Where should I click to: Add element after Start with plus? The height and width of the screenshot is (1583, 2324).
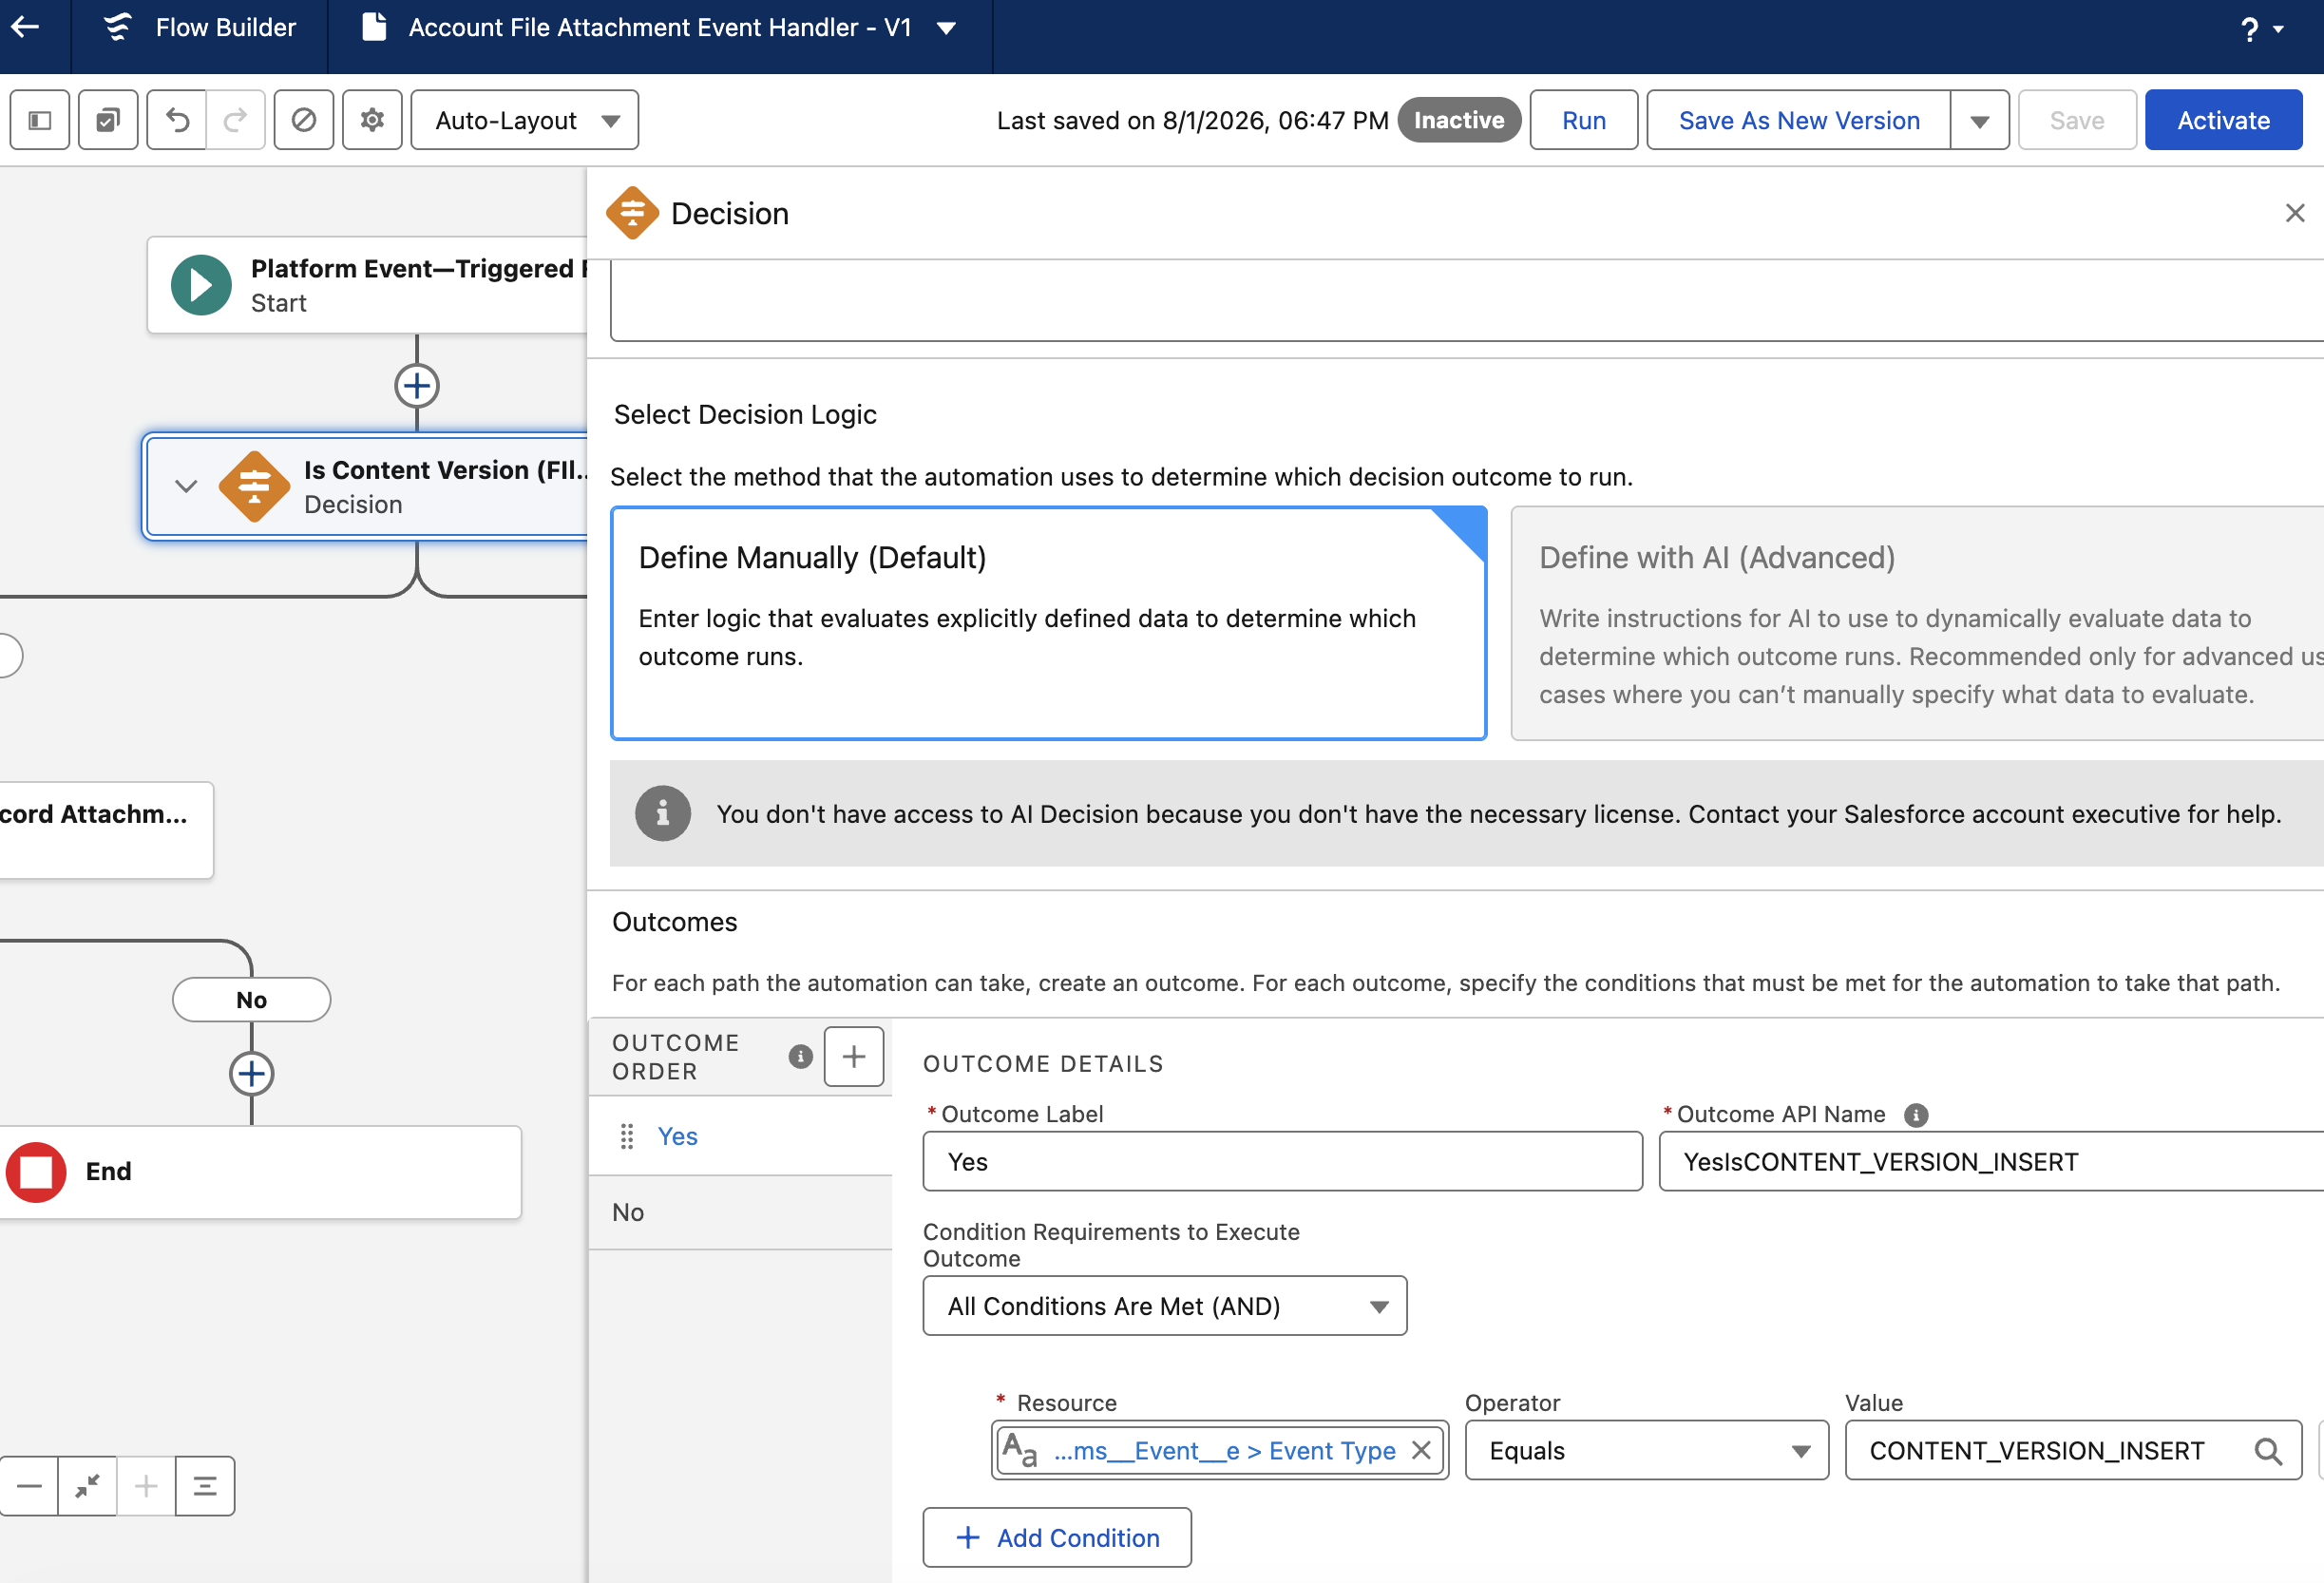[416, 386]
